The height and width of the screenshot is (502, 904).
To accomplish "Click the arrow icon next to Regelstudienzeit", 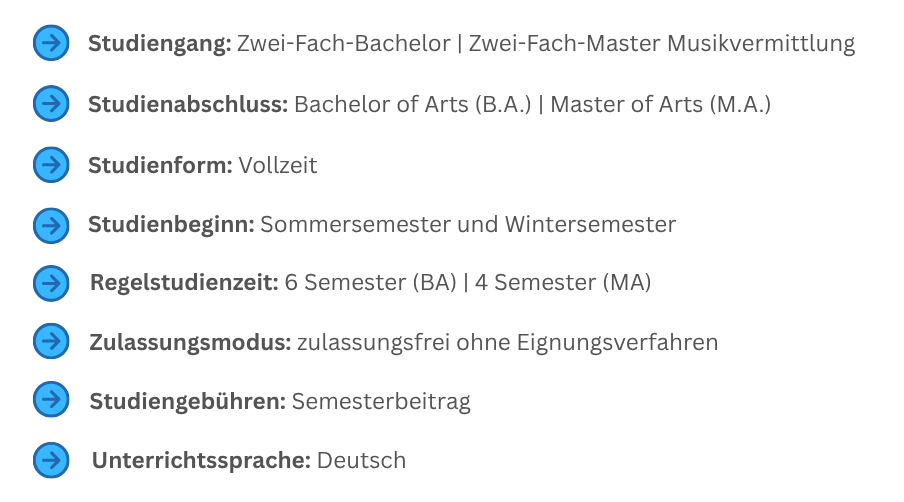I will coord(51,283).
